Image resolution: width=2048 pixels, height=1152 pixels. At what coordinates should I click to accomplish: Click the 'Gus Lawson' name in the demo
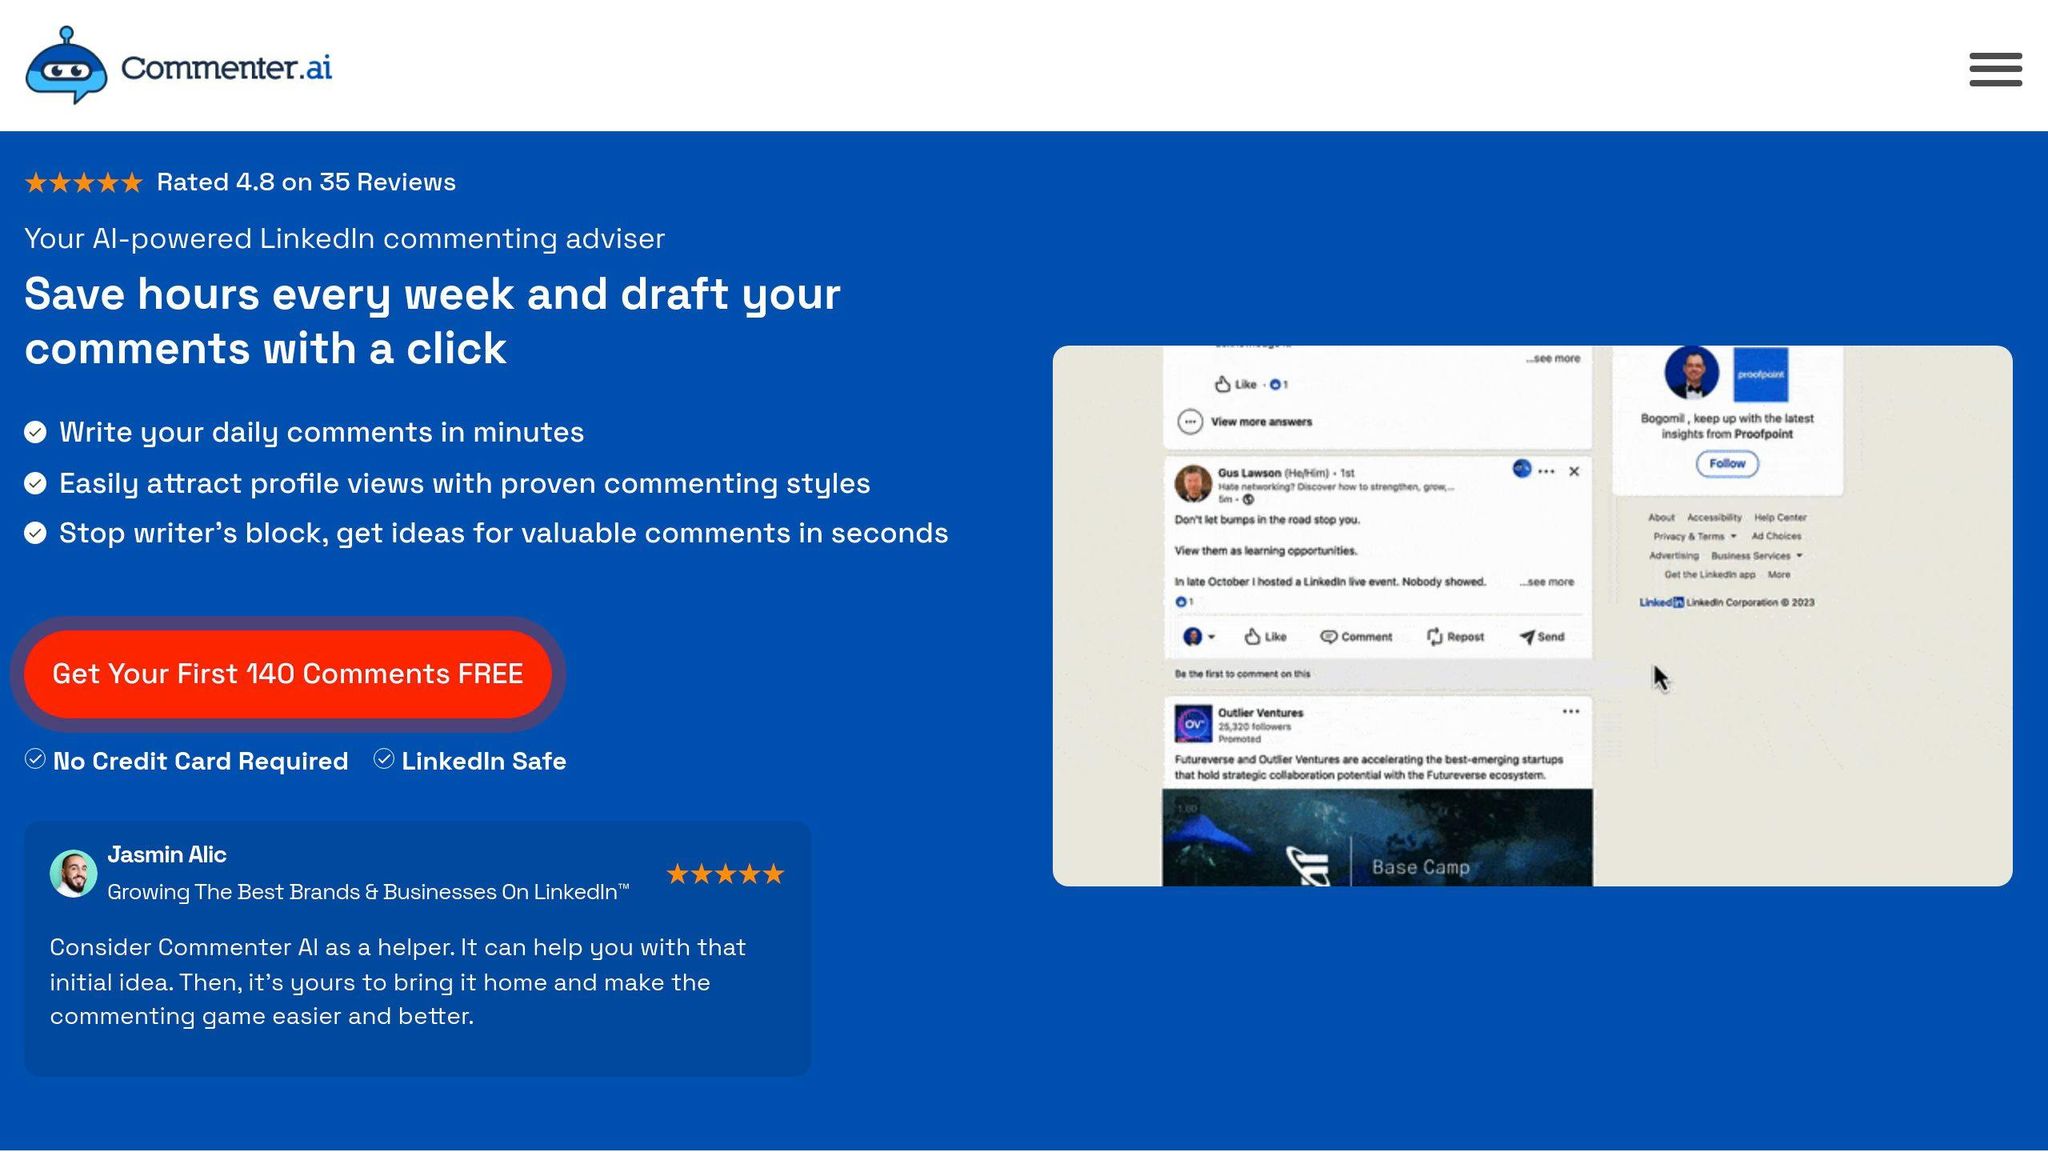click(1249, 473)
